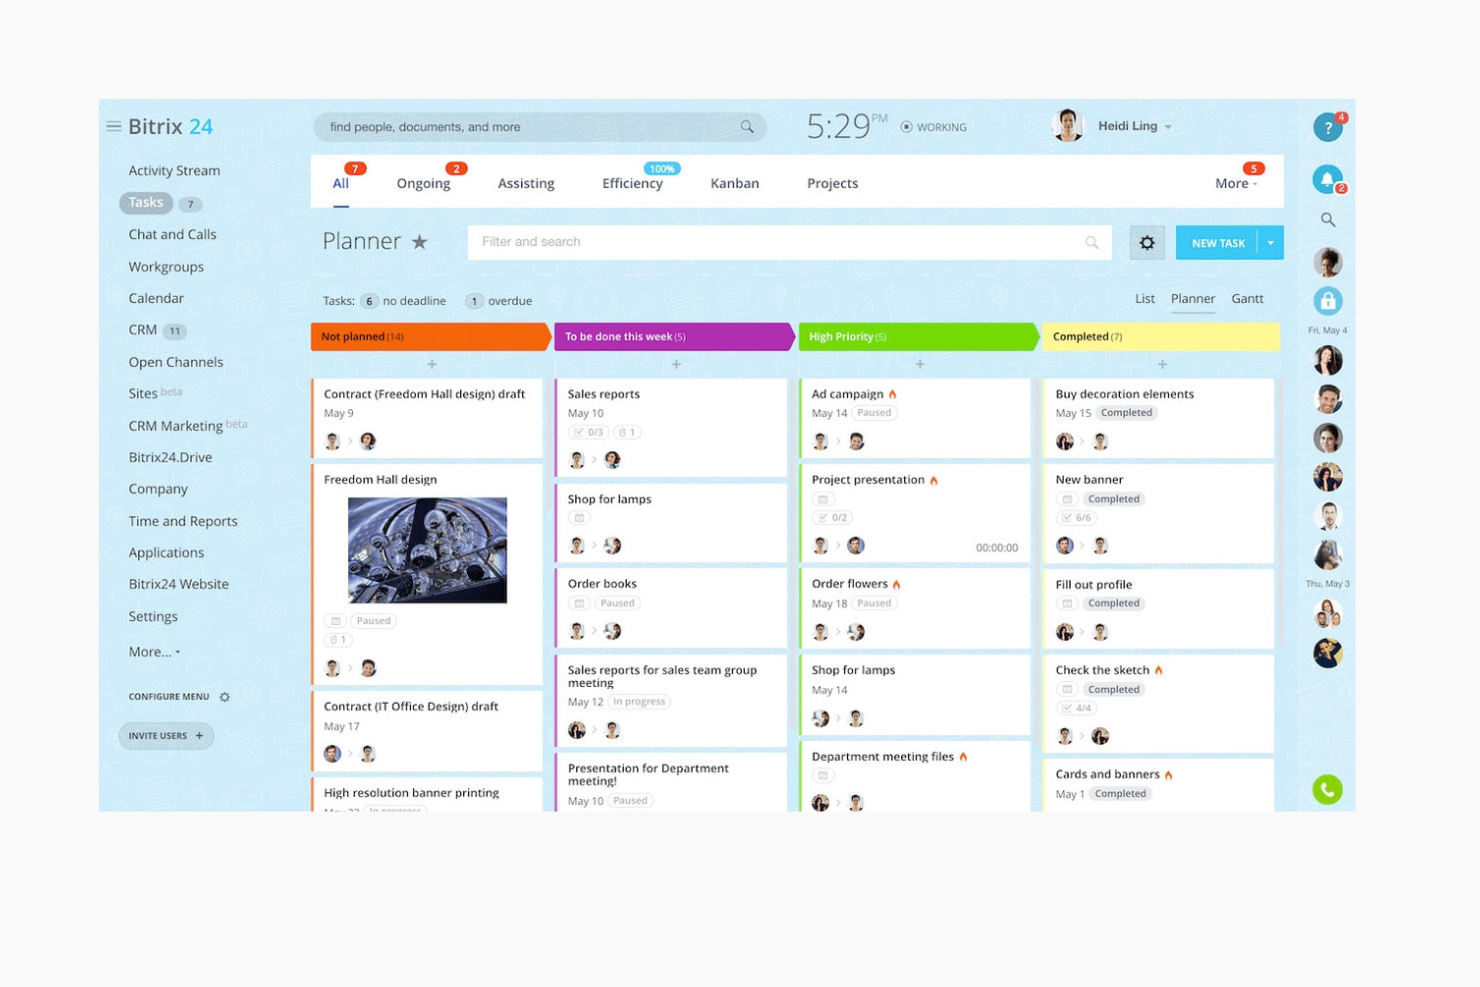Select the green High Priority column header

919,337
